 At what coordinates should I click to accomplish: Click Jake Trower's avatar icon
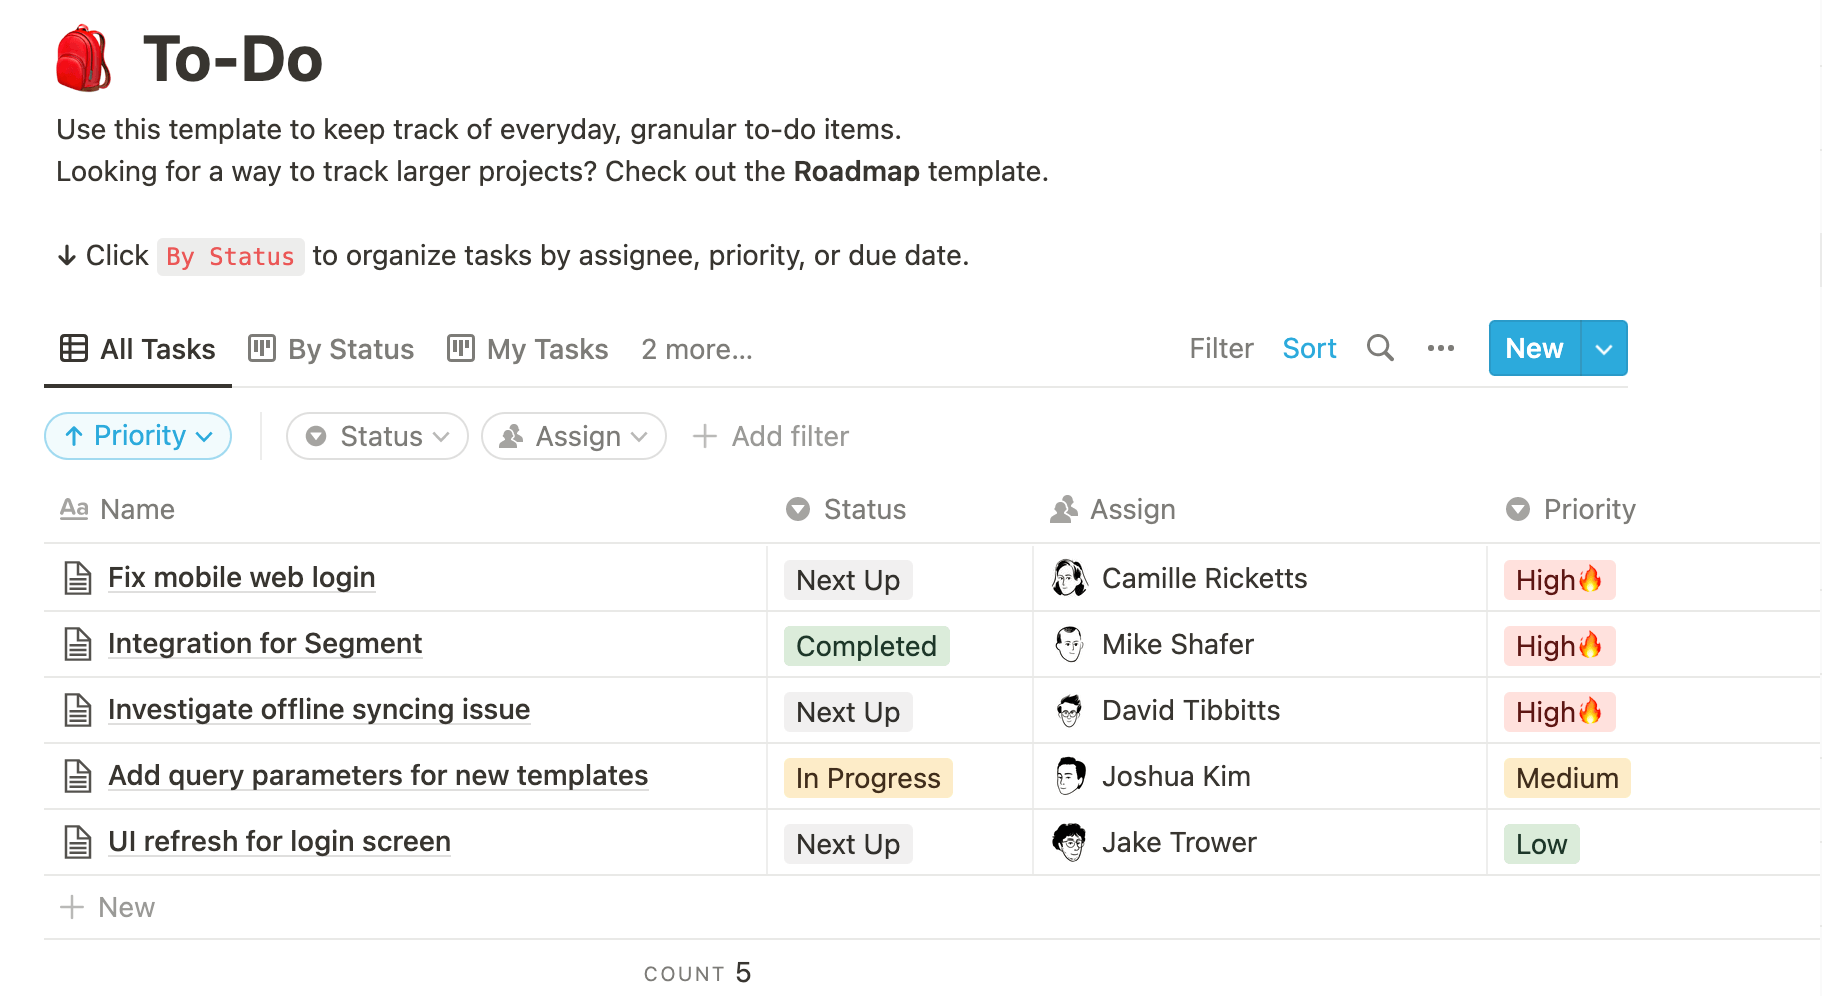click(x=1069, y=842)
